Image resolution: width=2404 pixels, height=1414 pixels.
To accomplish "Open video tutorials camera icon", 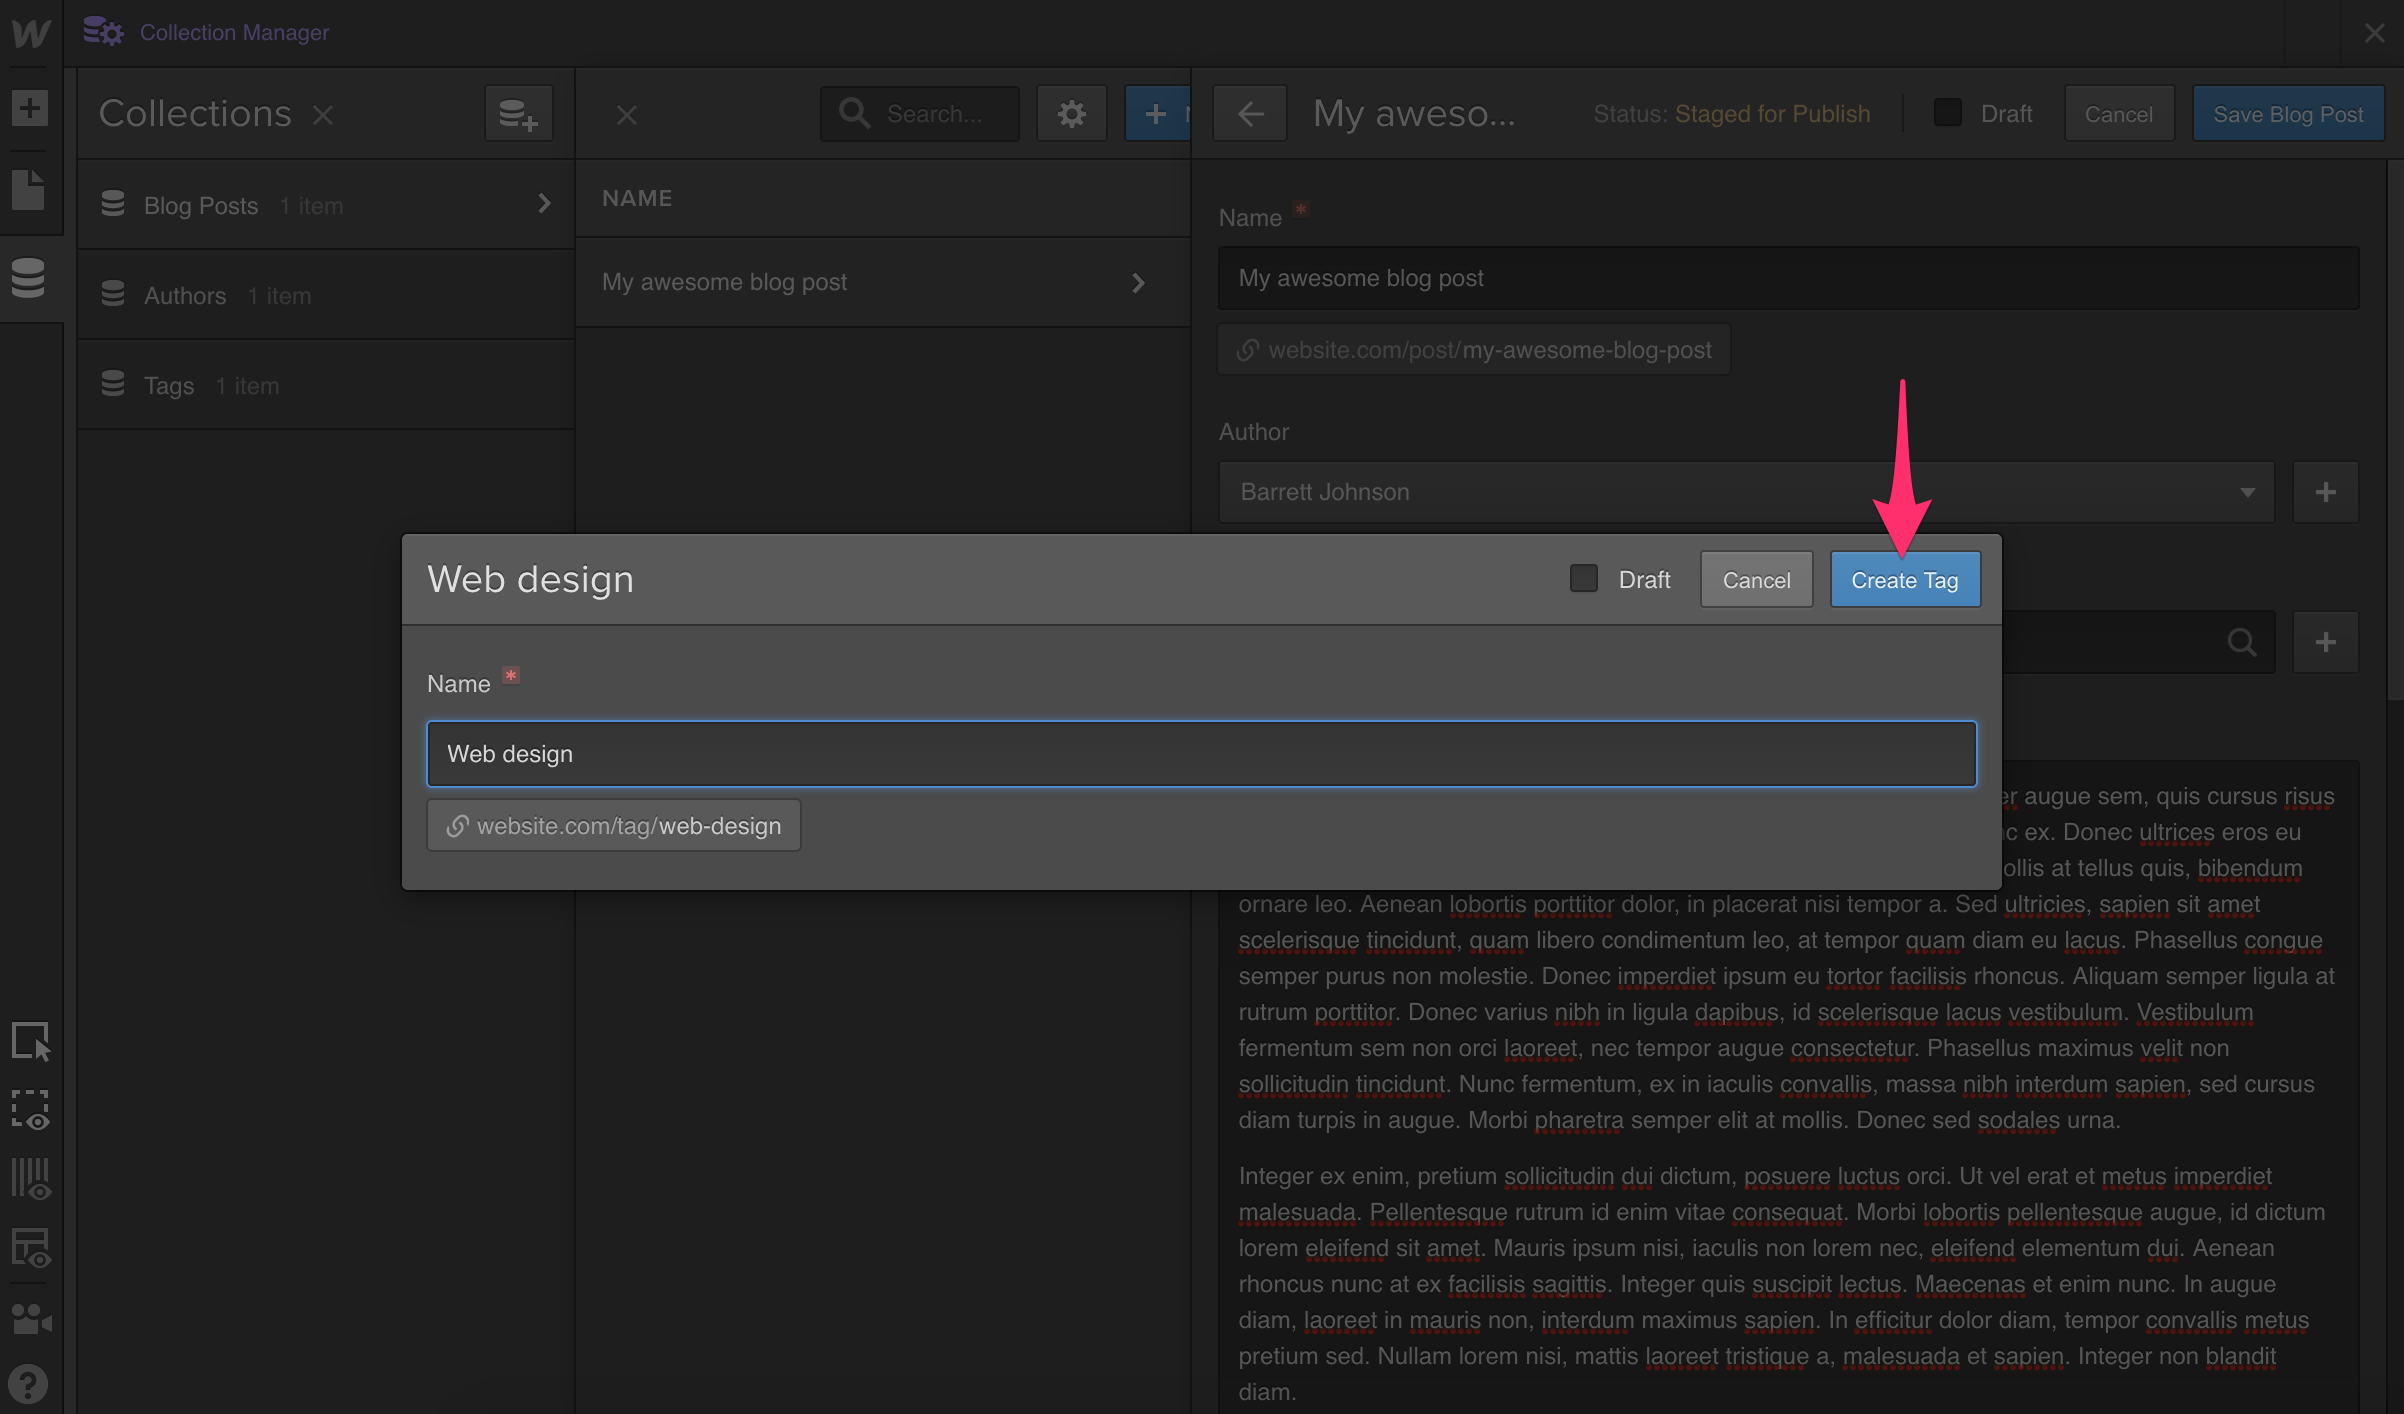I will click(x=31, y=1318).
